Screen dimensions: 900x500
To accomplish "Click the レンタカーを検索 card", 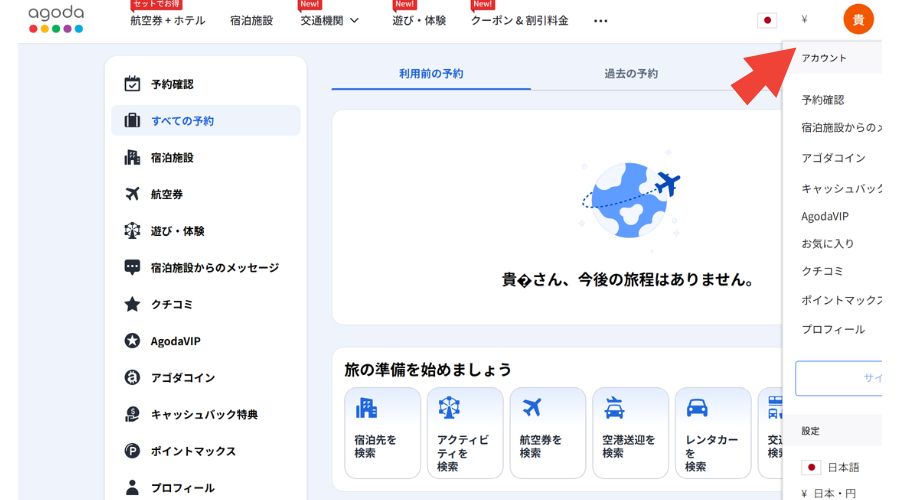I will click(x=713, y=433).
